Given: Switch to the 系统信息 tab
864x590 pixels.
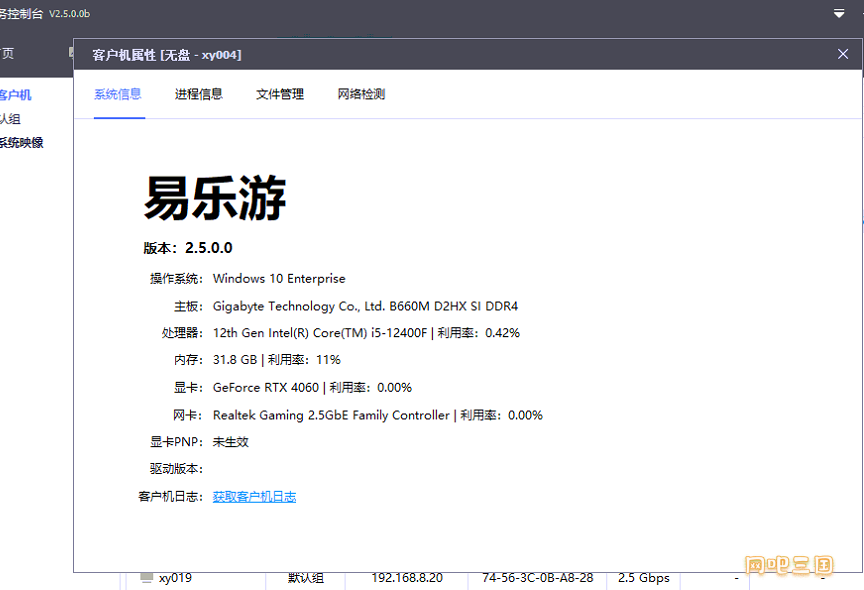Looking at the screenshot, I should click(118, 94).
